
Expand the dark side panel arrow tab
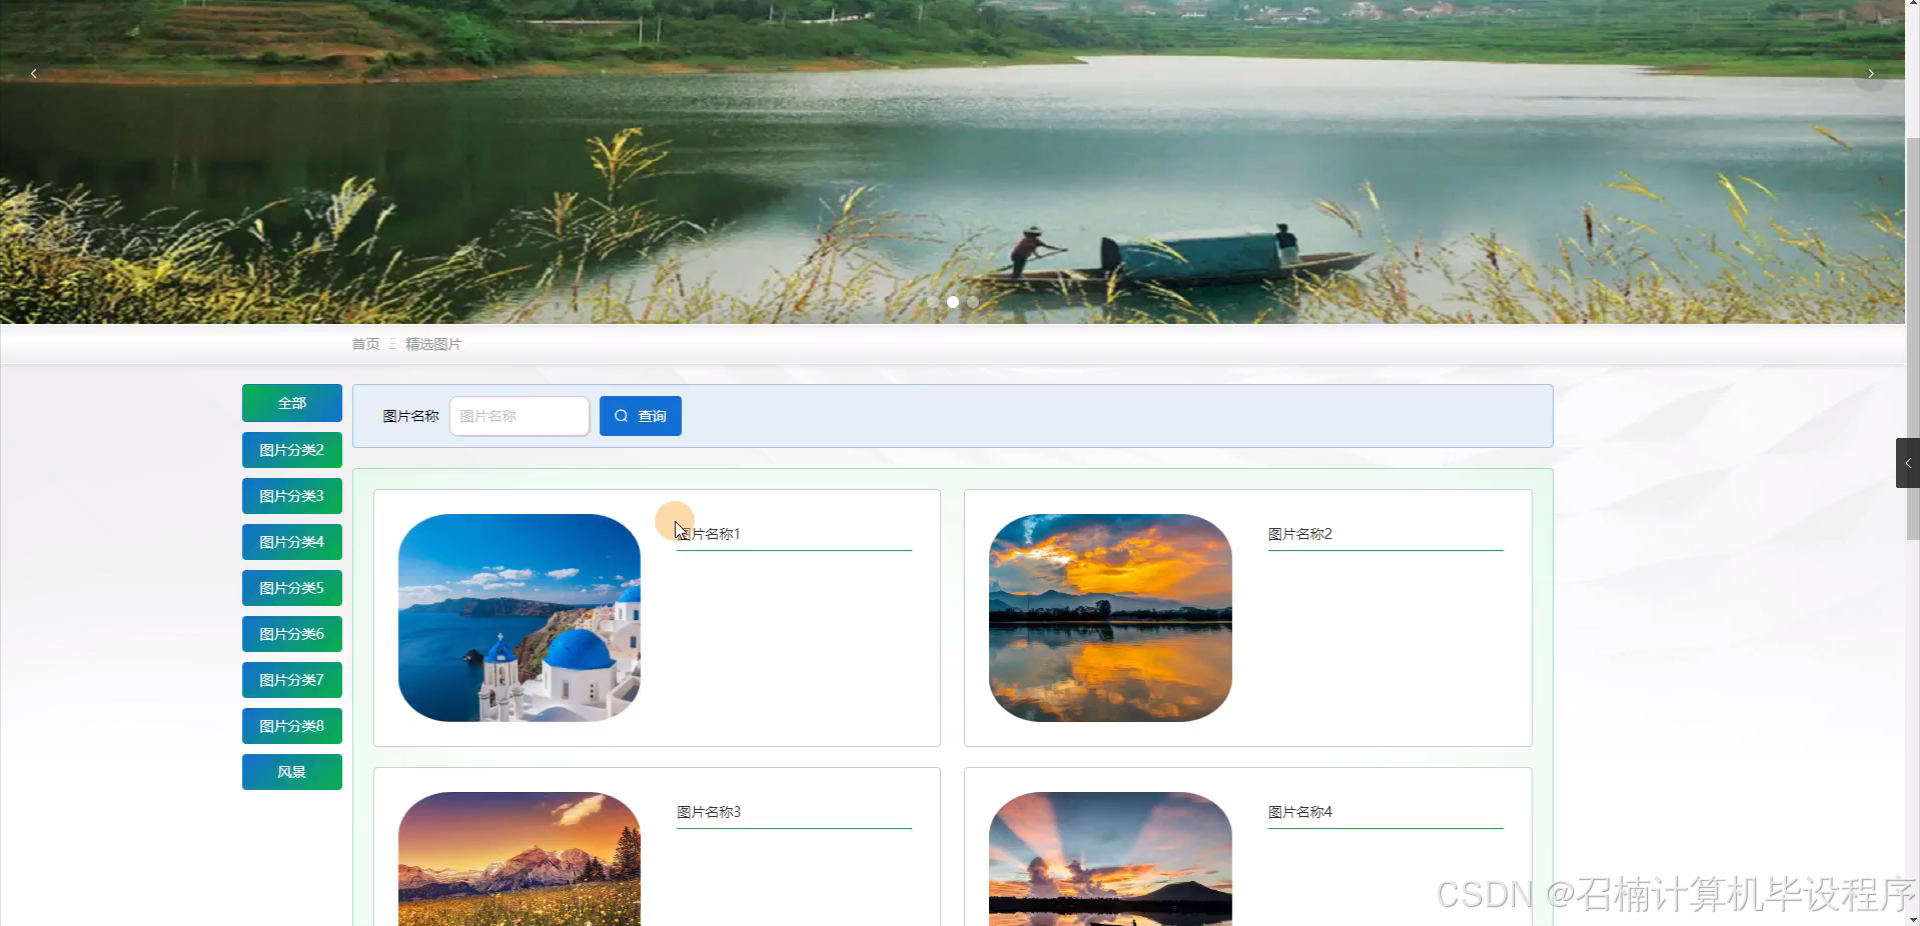tap(1908, 463)
